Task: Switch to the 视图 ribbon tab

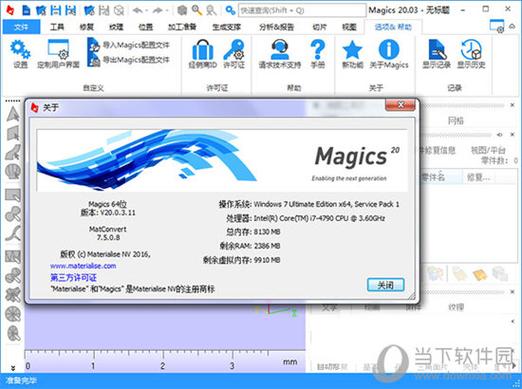Action: pos(349,27)
